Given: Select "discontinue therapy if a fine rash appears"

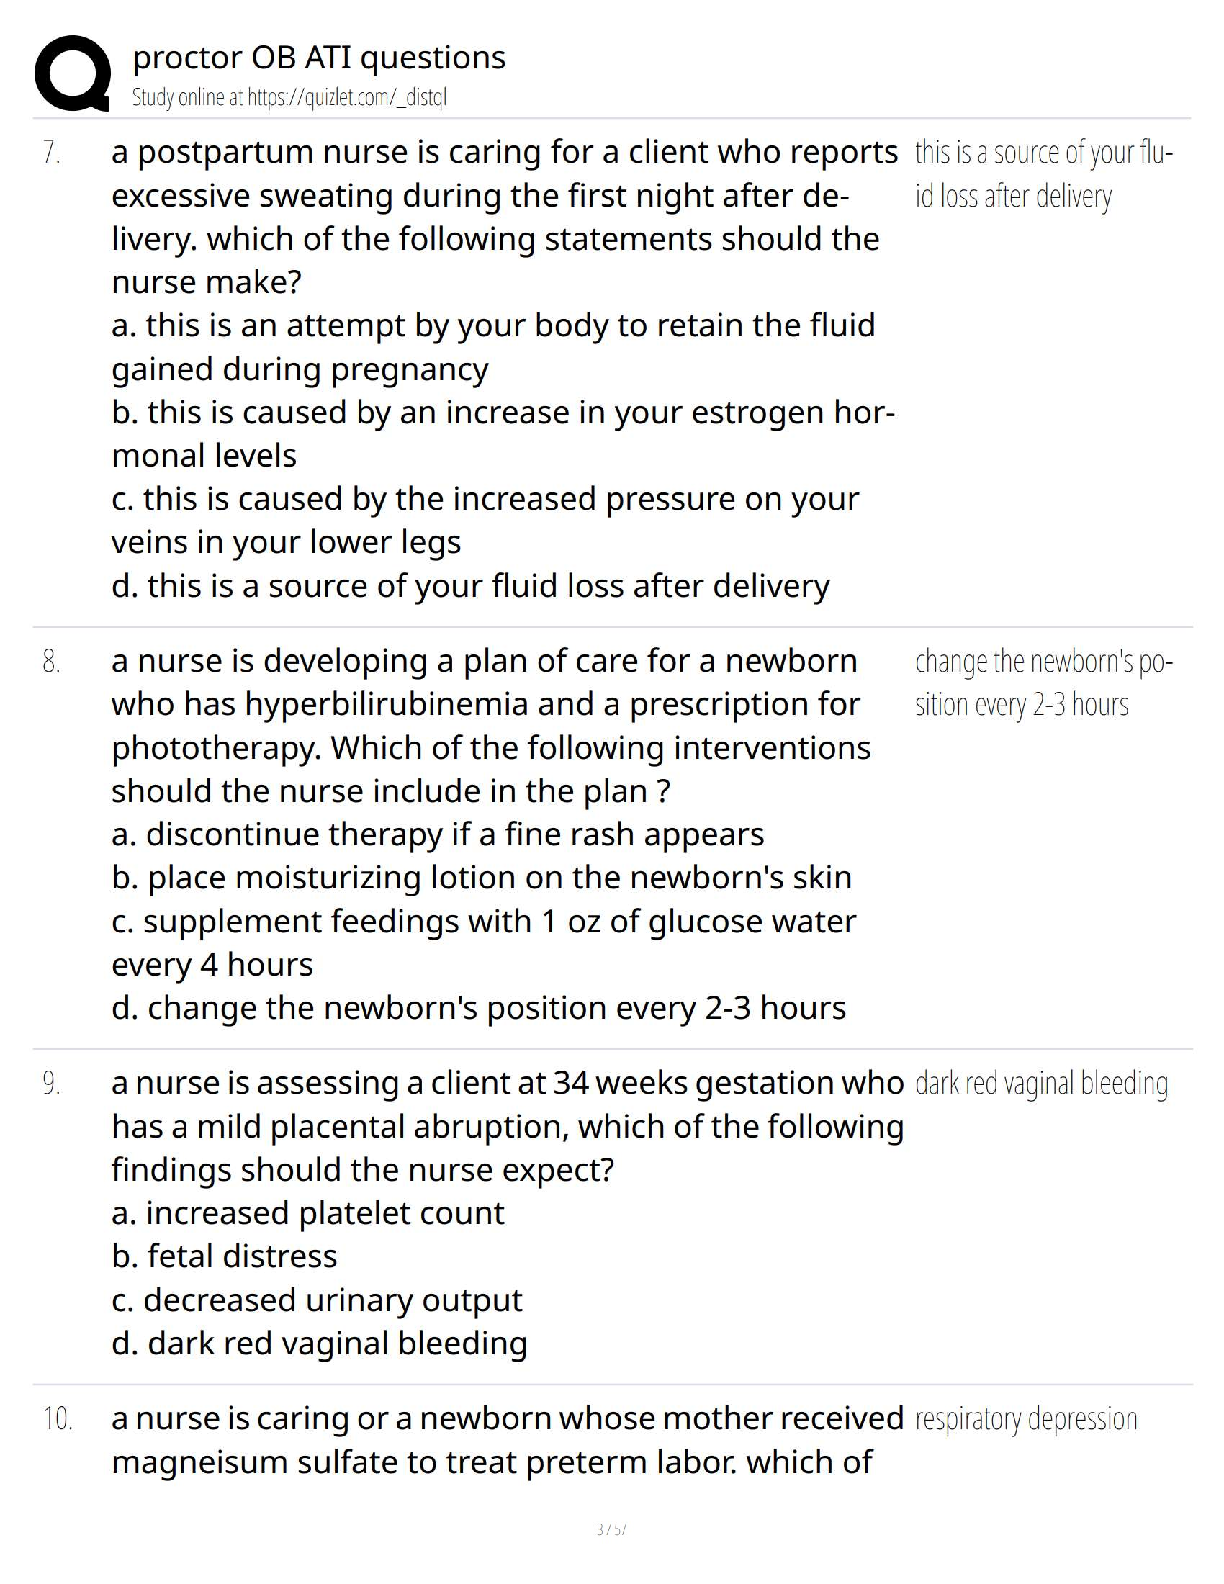Looking at the screenshot, I should (x=437, y=834).
